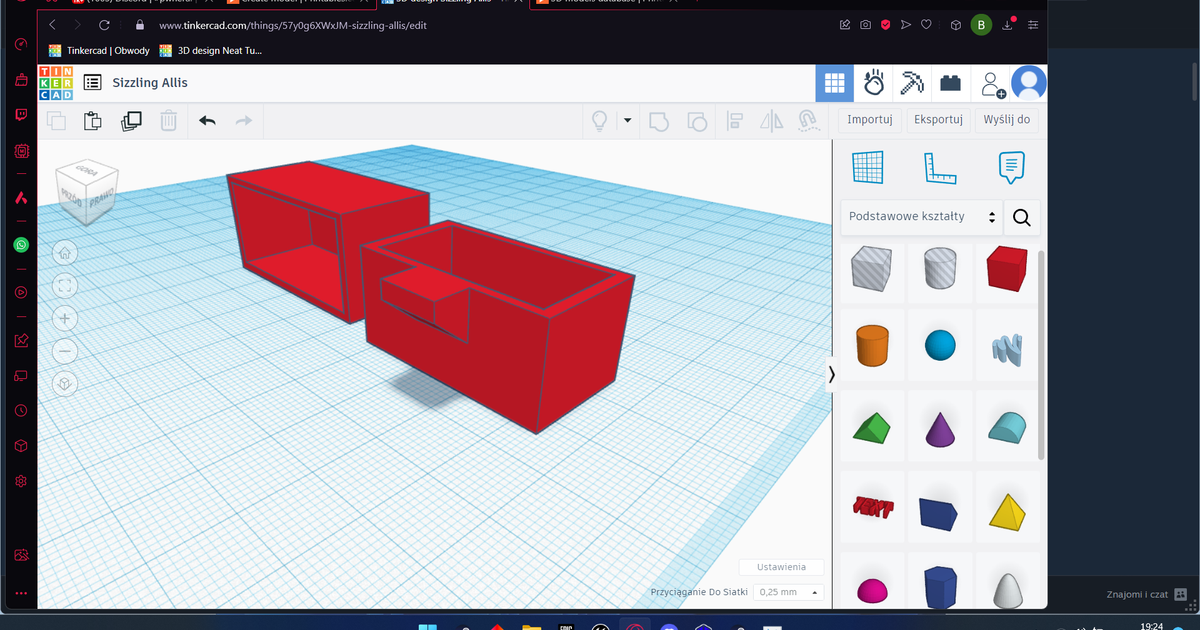This screenshot has width=1200, height=630.
Task: Toggle the blue grid view mode
Action: pyautogui.click(x=835, y=83)
